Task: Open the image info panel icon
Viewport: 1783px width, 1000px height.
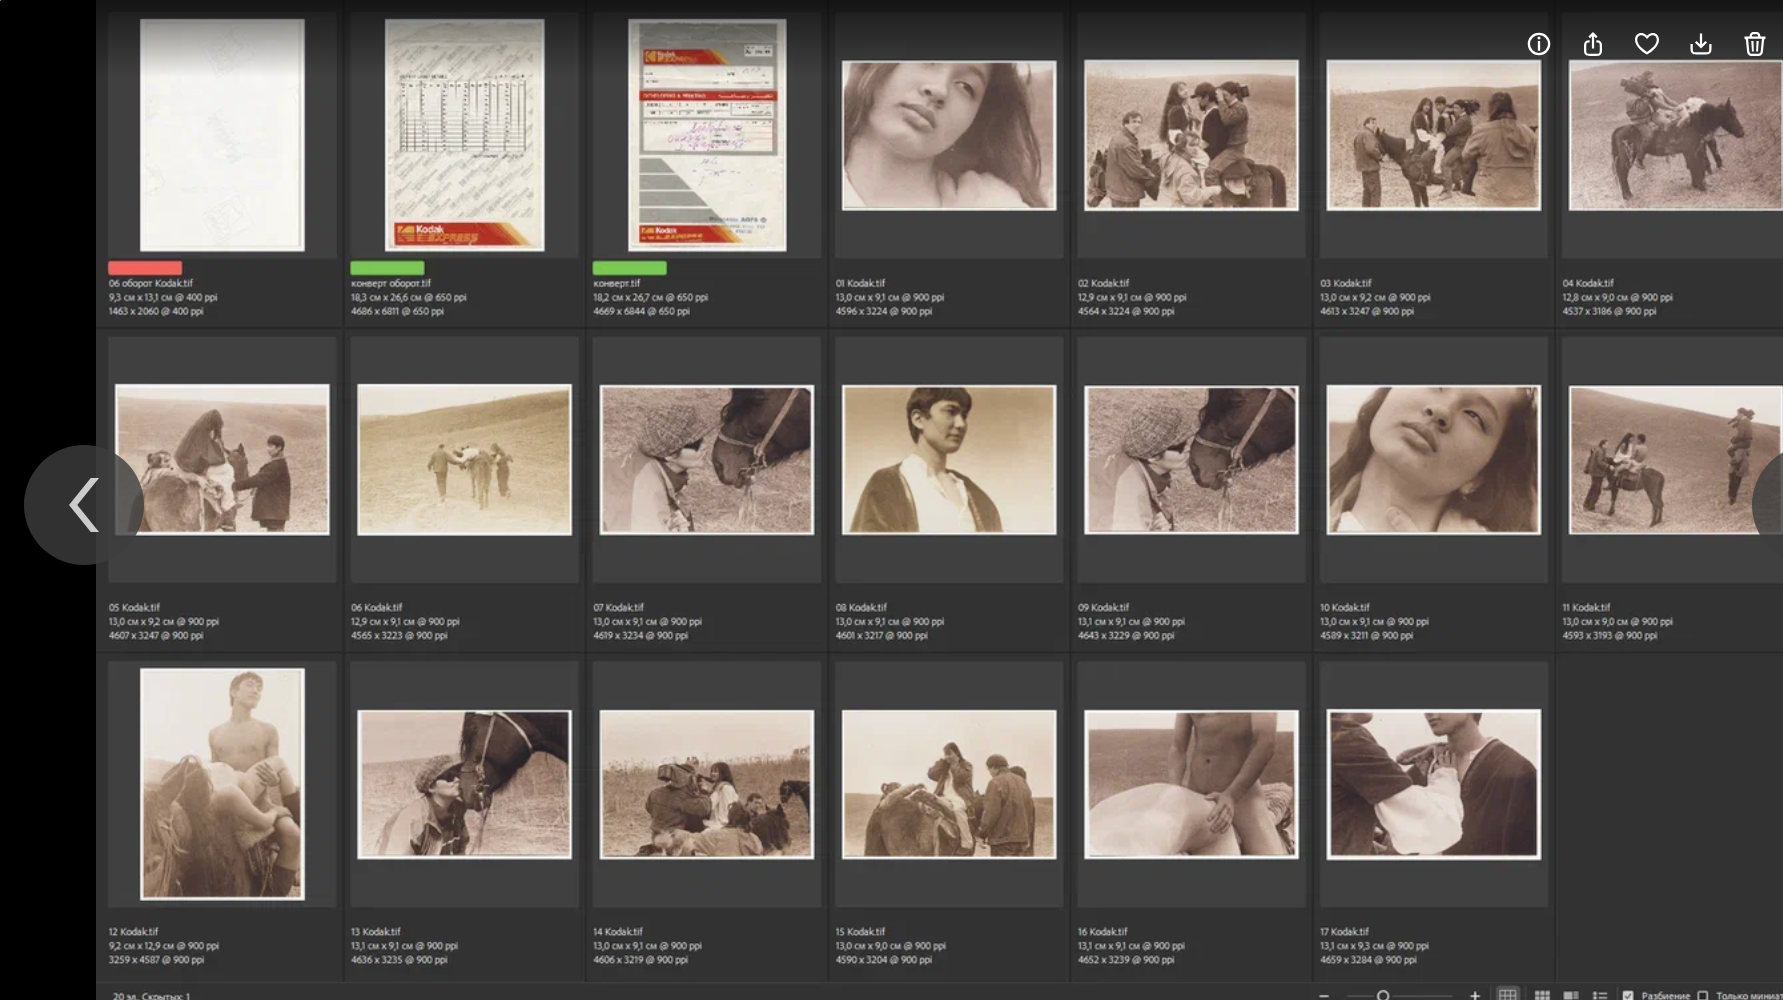Action: click(1538, 44)
